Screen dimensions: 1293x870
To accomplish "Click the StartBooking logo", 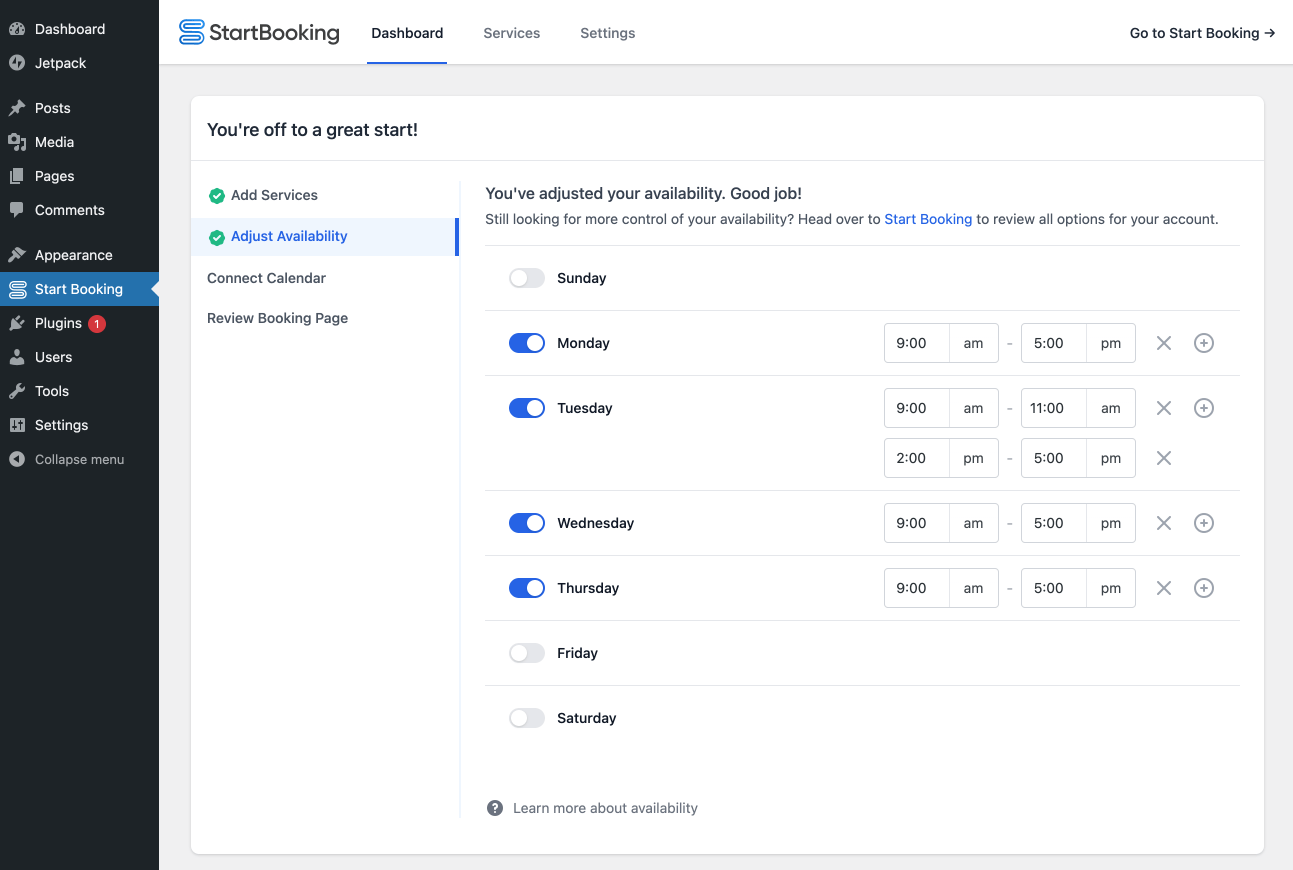I will coord(259,33).
